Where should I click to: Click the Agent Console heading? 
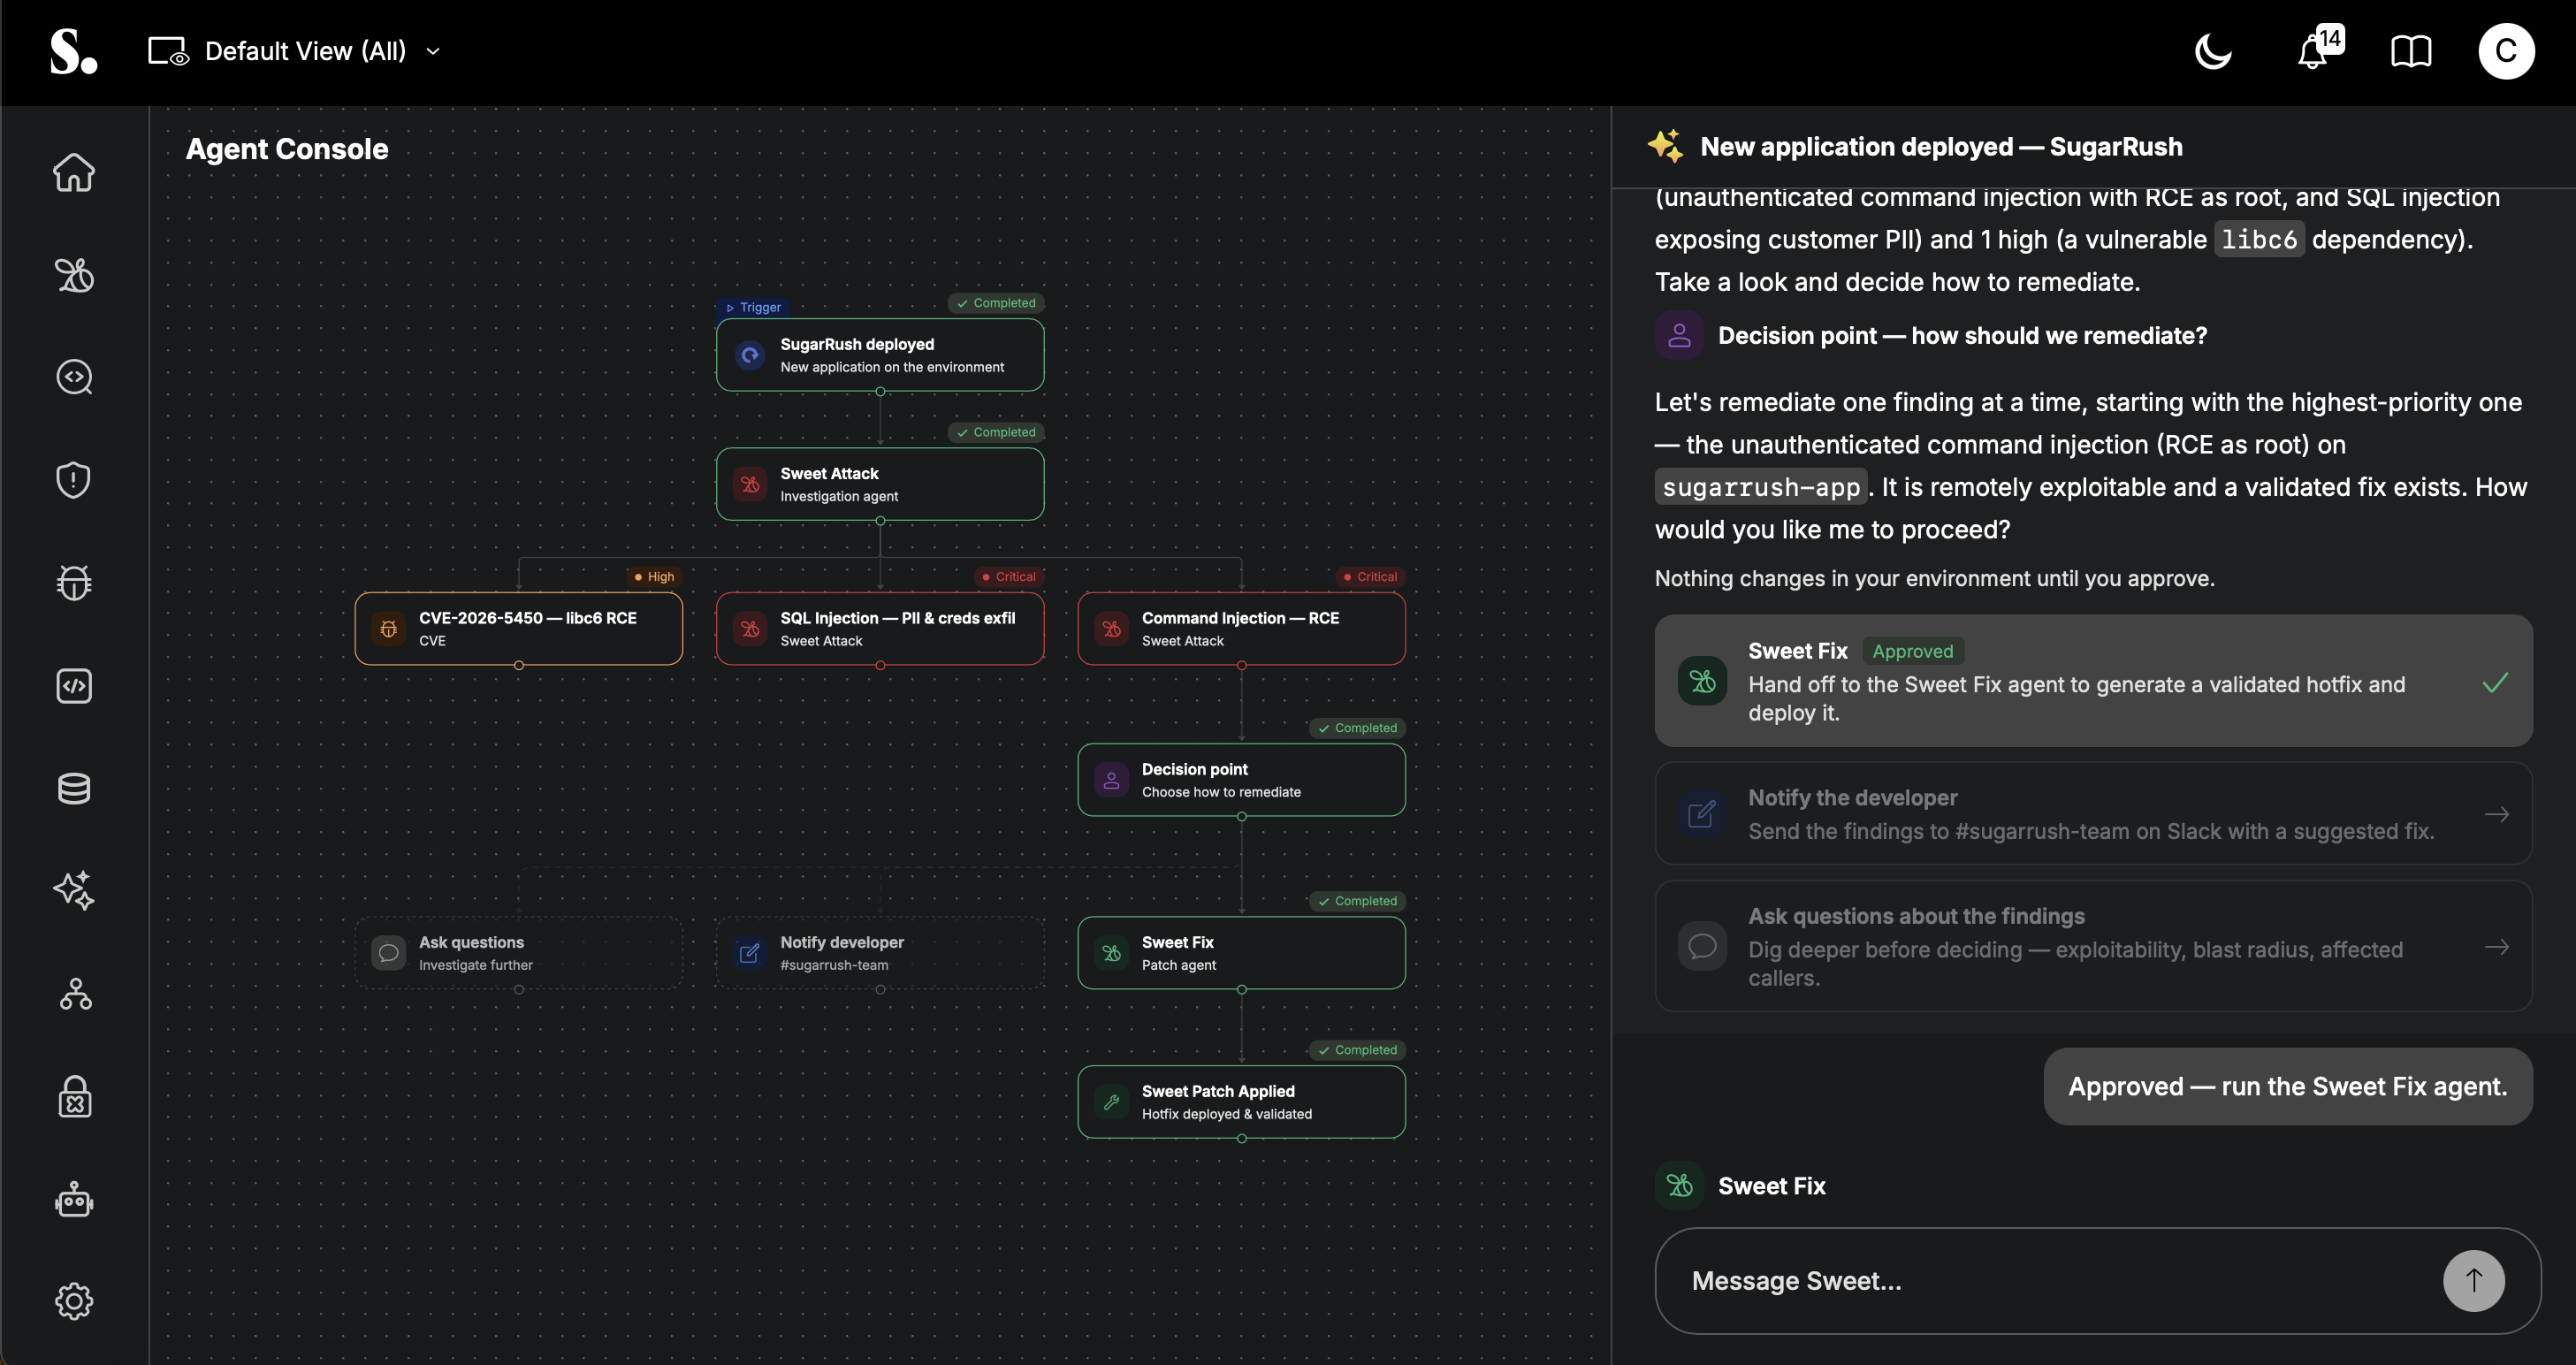tap(287, 149)
